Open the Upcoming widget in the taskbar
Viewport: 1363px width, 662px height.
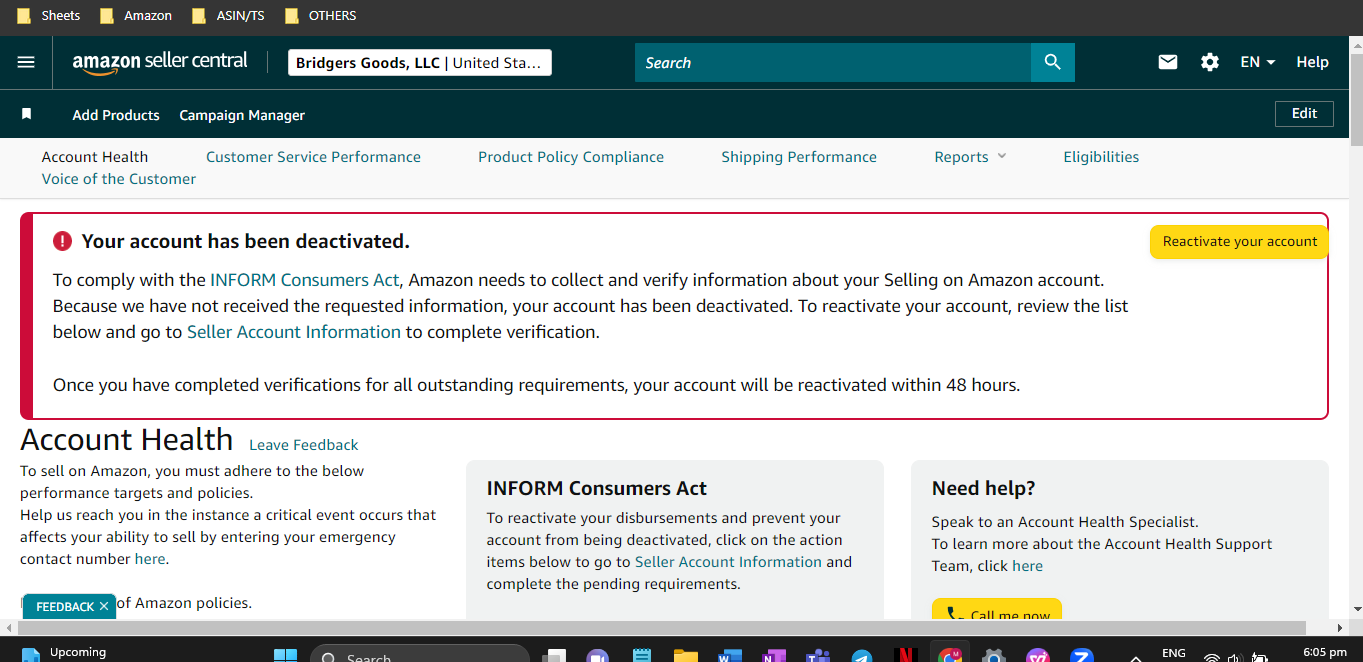point(64,653)
